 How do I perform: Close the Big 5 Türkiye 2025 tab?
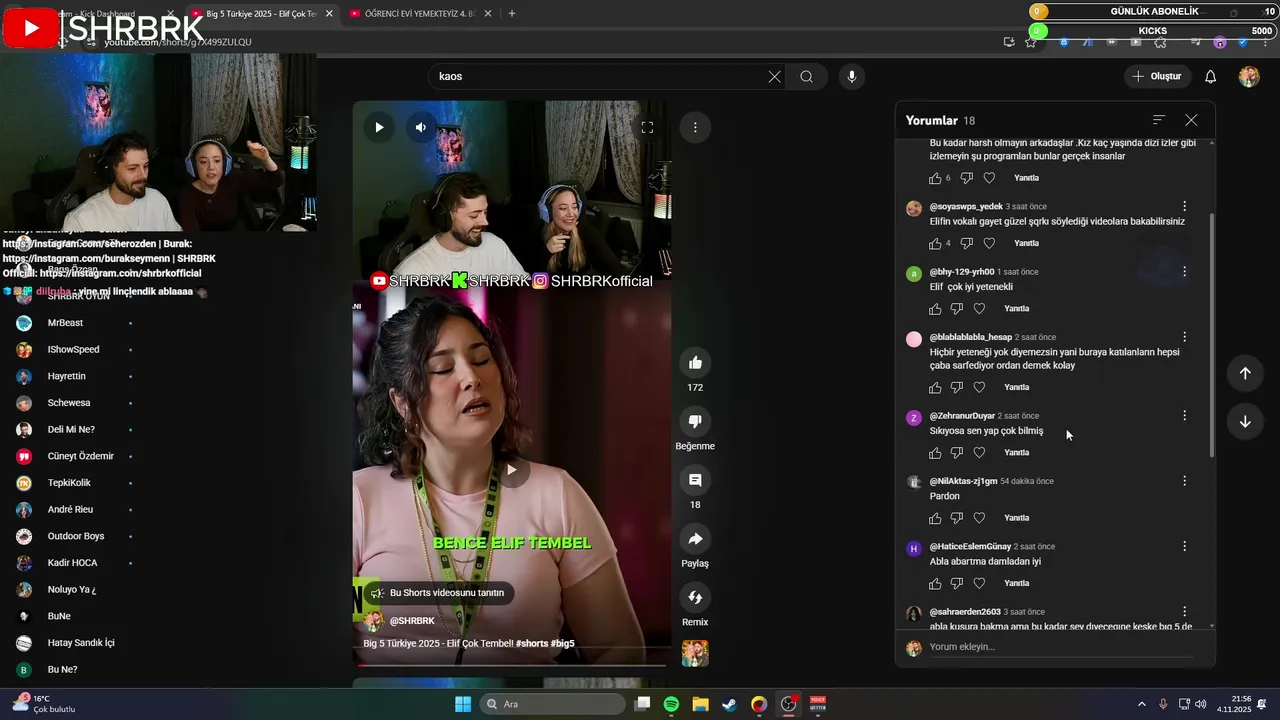[x=329, y=14]
